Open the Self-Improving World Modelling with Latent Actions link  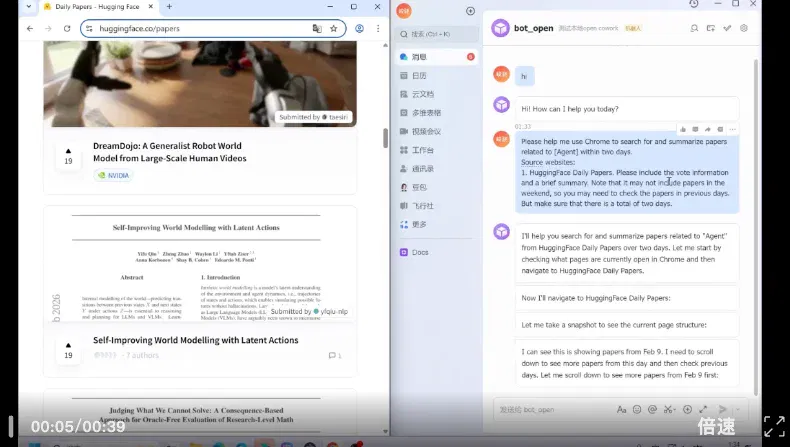coord(195,340)
